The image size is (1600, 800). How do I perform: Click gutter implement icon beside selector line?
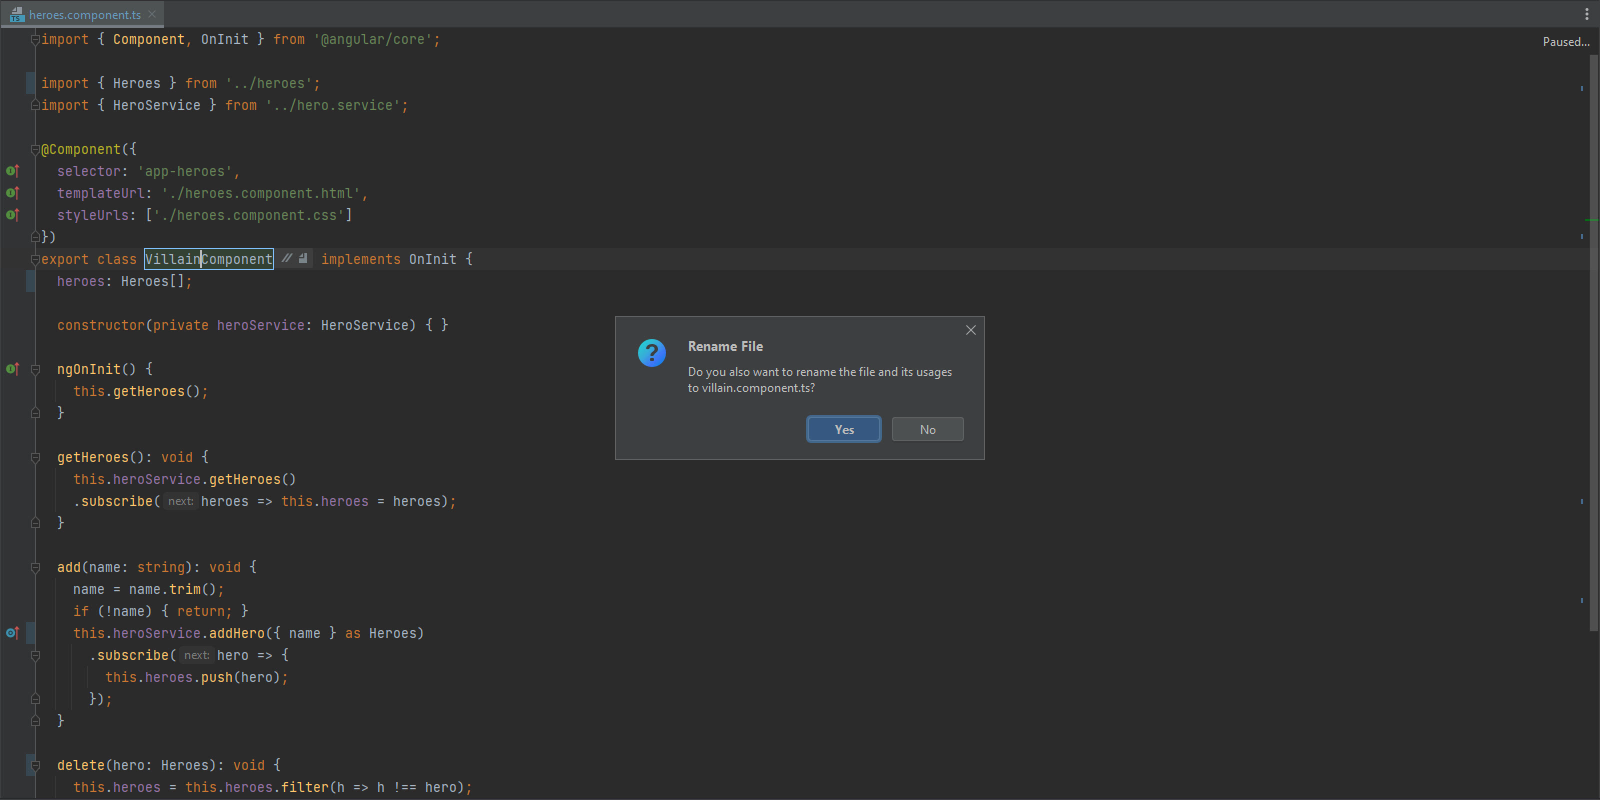(x=12, y=171)
